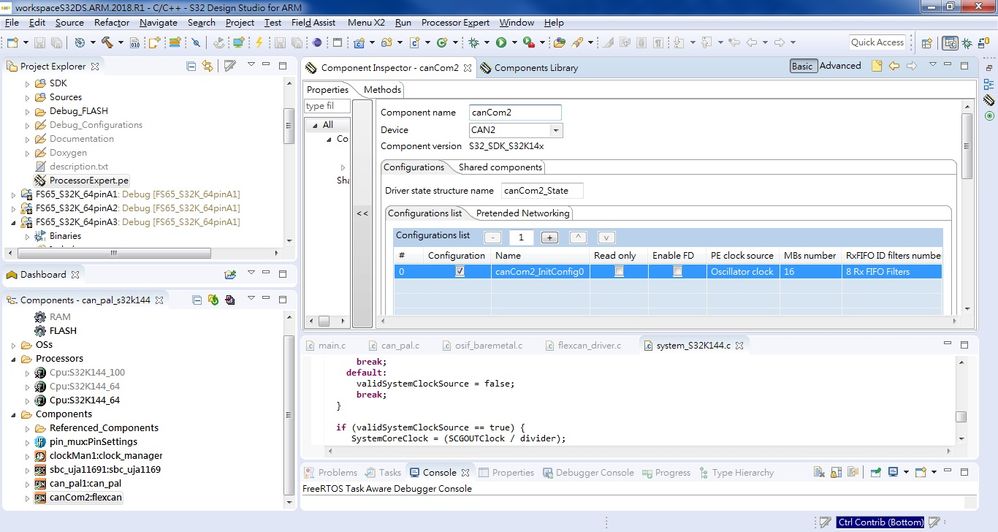Open the Device CAN2 dropdown
Viewport: 998px width, 532px height.
pyautogui.click(x=556, y=130)
